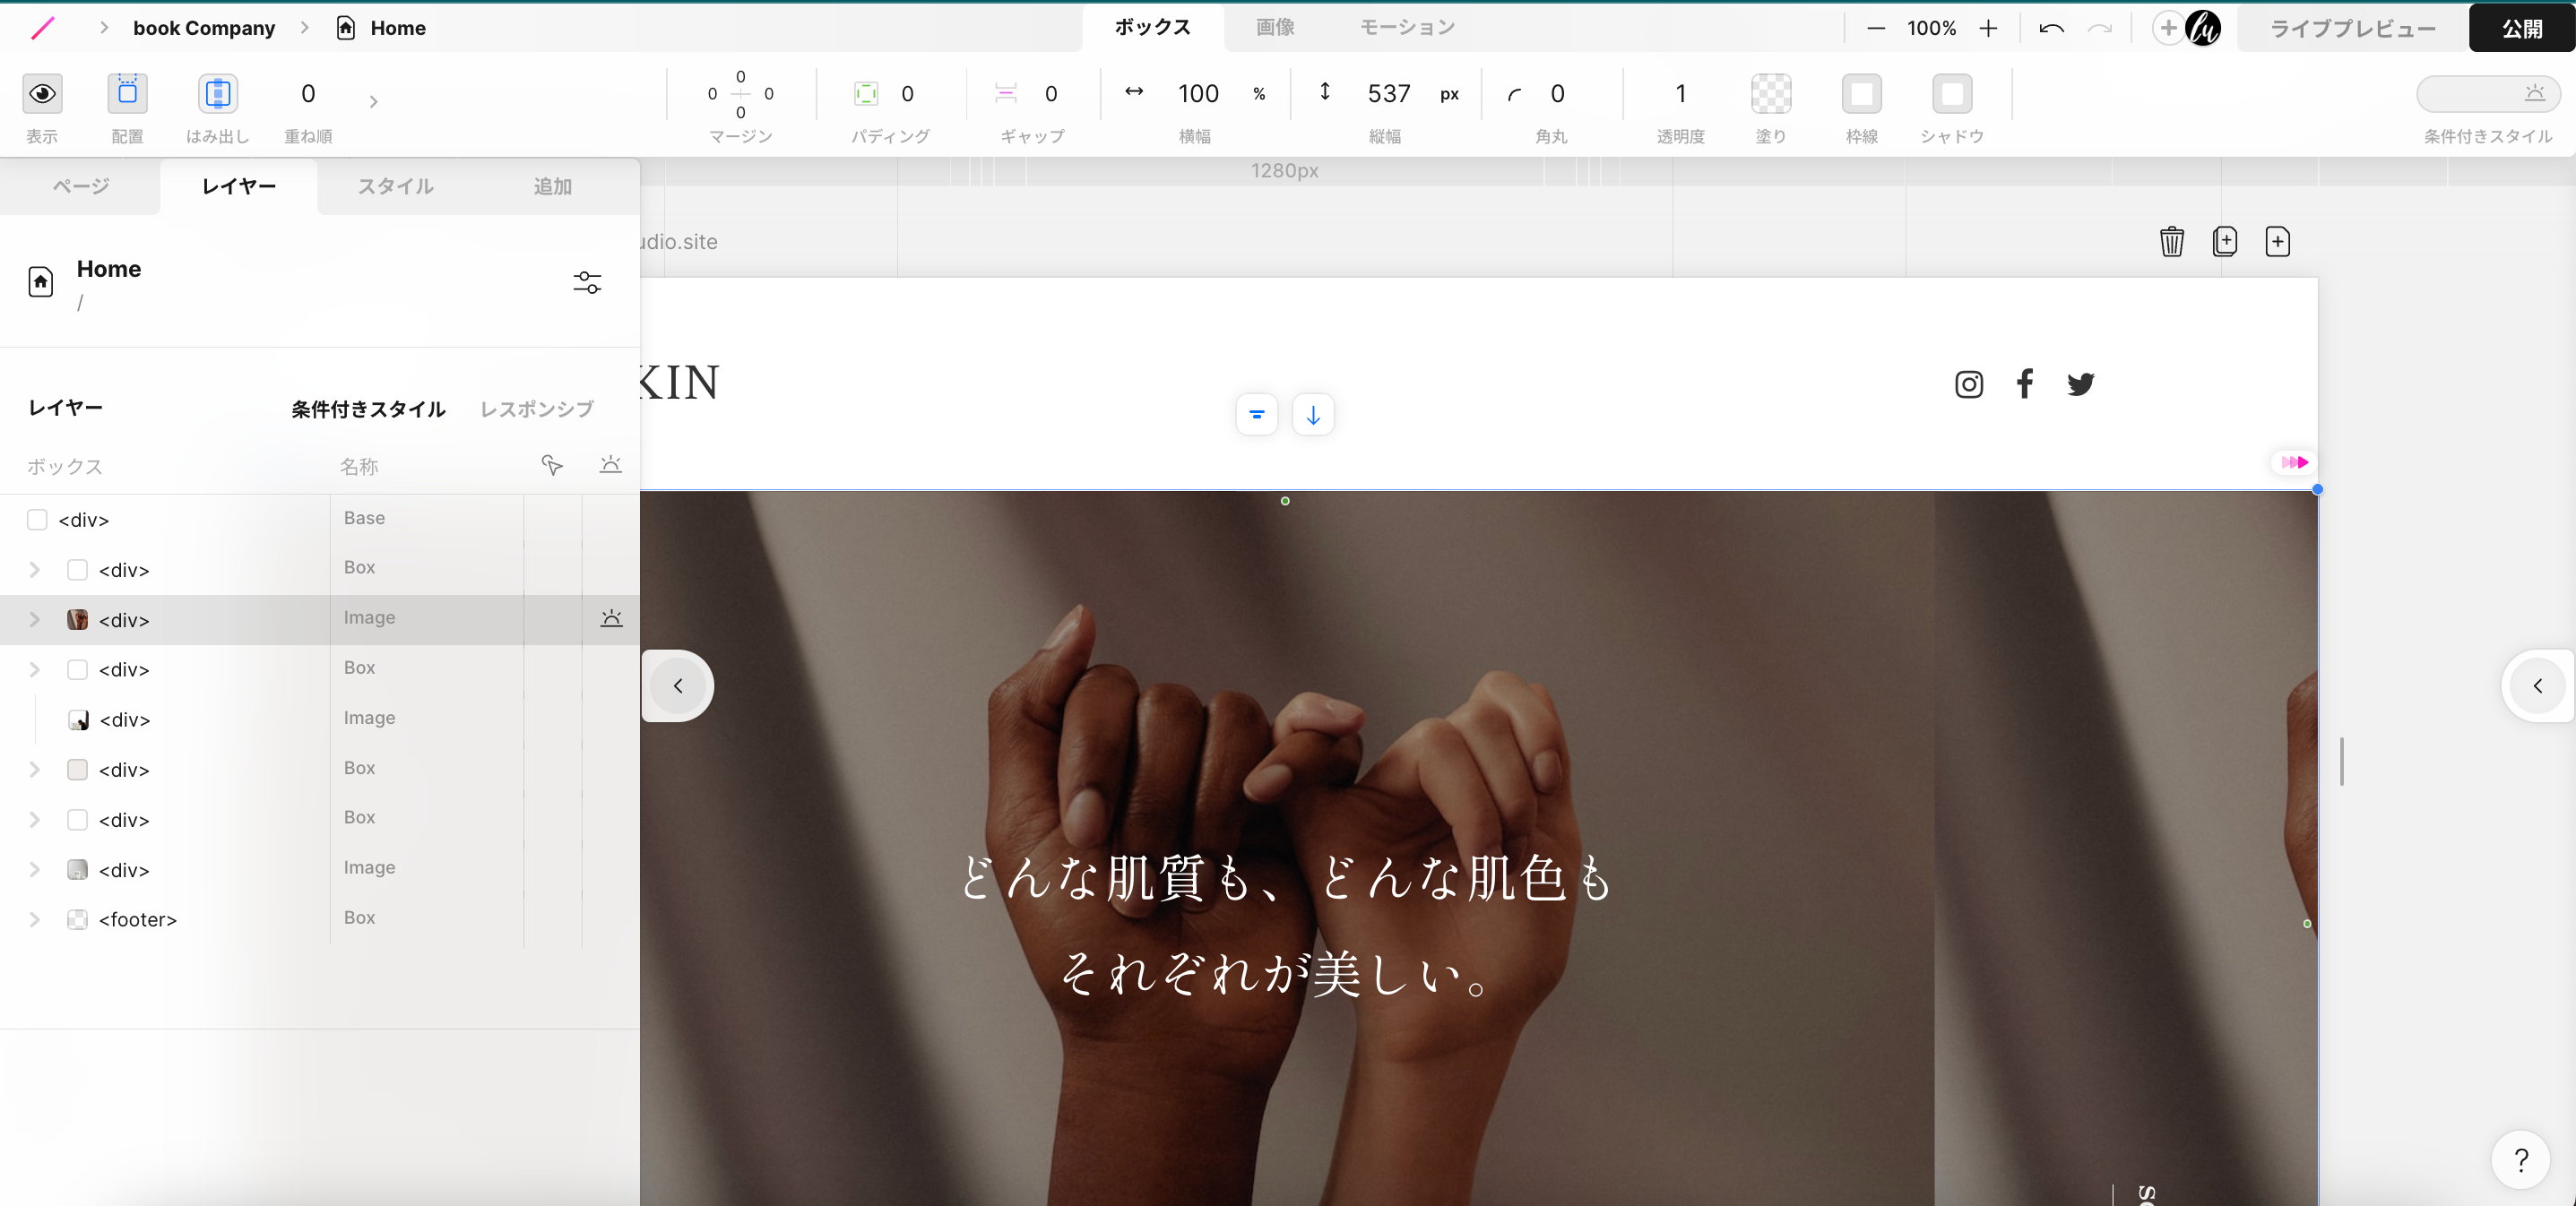2576x1206 pixels.
Task: Click the sunrise column header icon
Action: tap(610, 465)
